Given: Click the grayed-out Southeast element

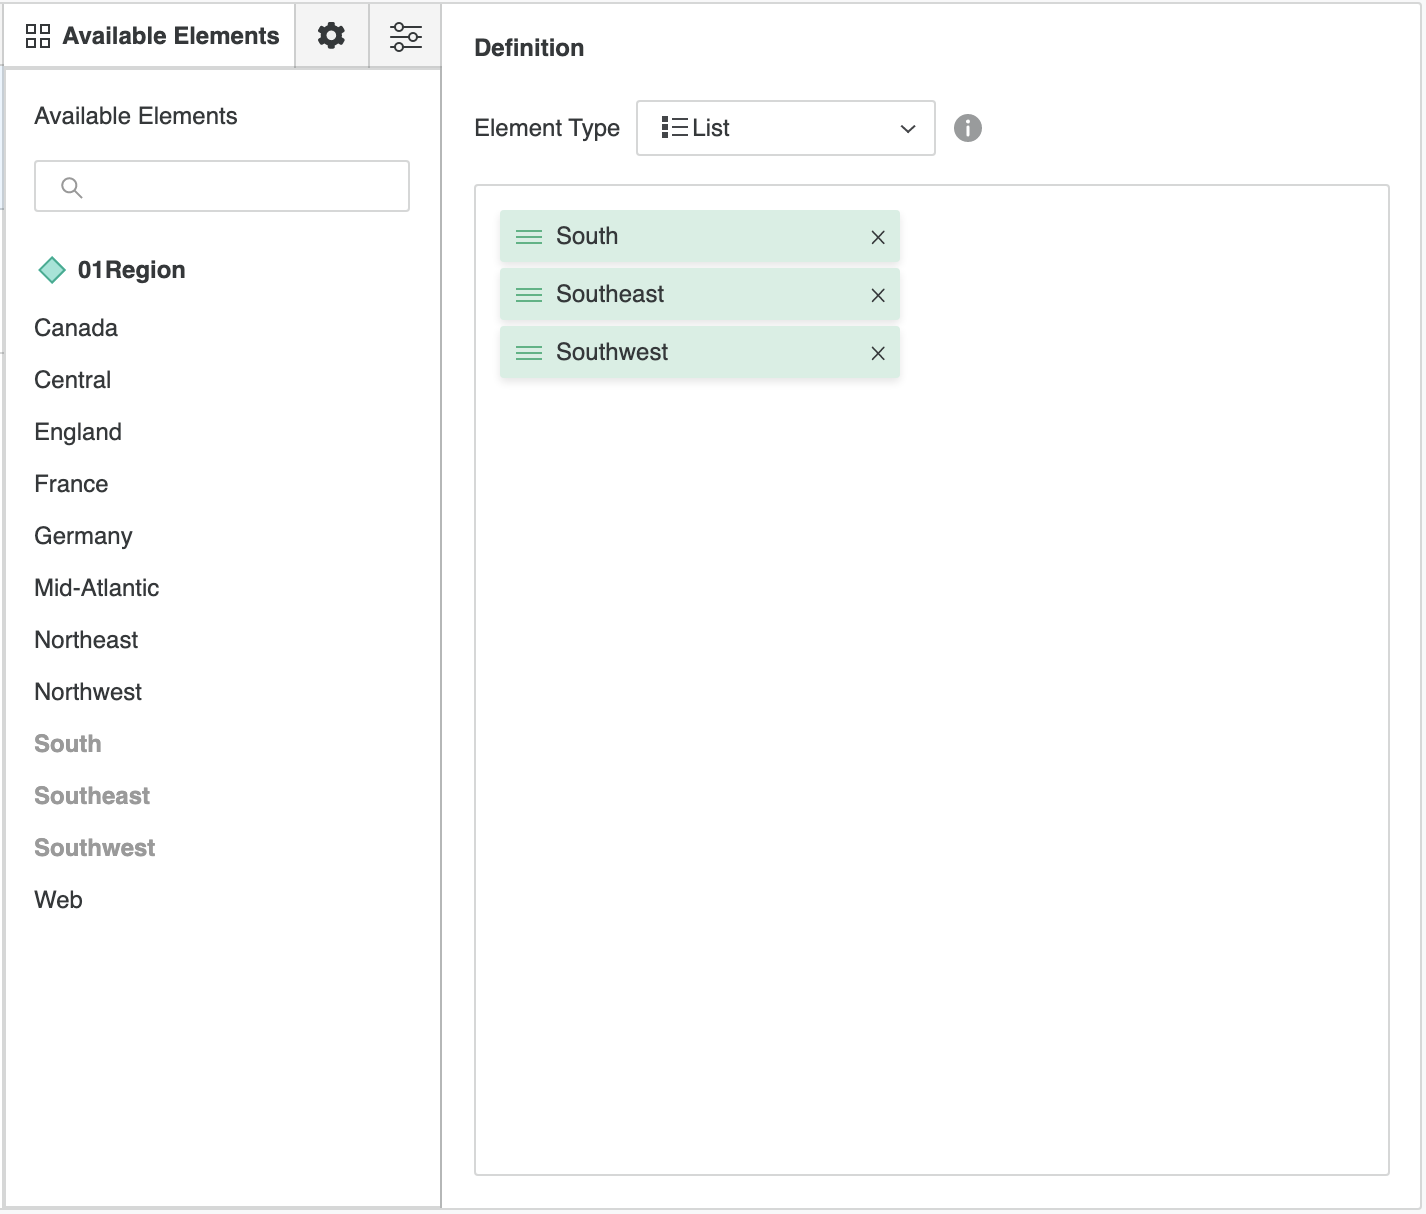Looking at the screenshot, I should pos(92,796).
